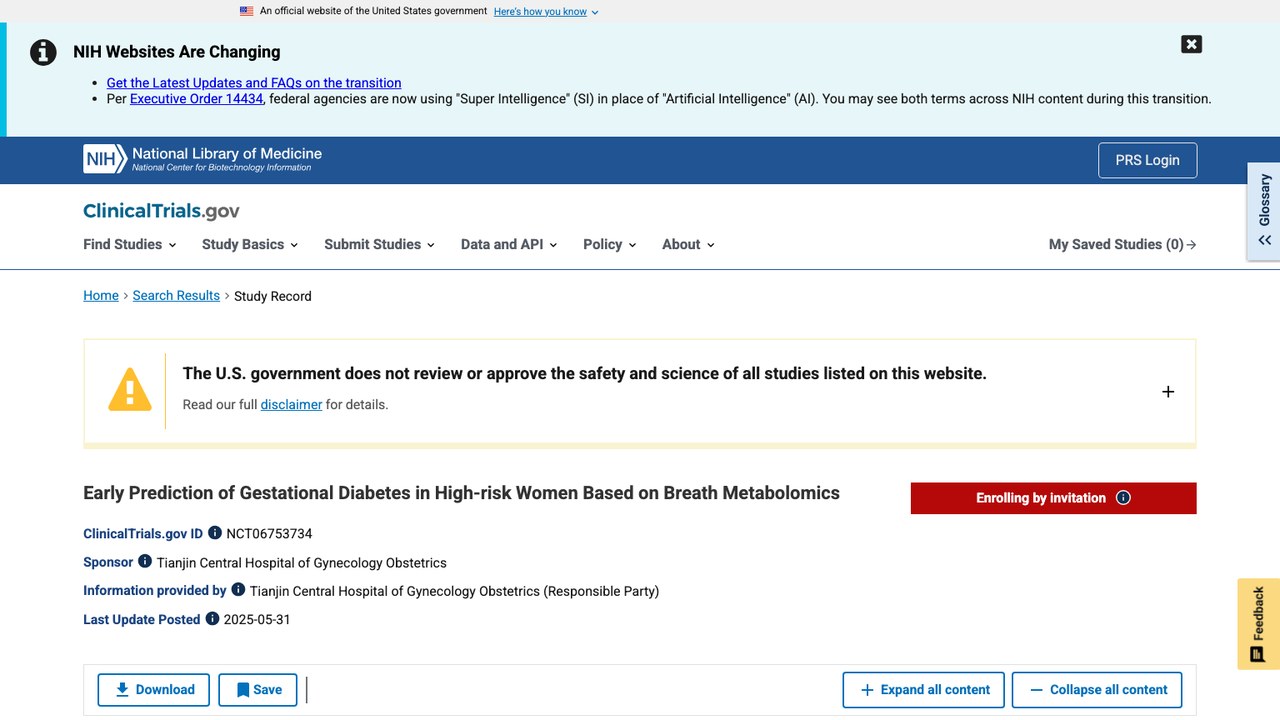
Task: Save this study with bookmark button
Action: (258, 690)
